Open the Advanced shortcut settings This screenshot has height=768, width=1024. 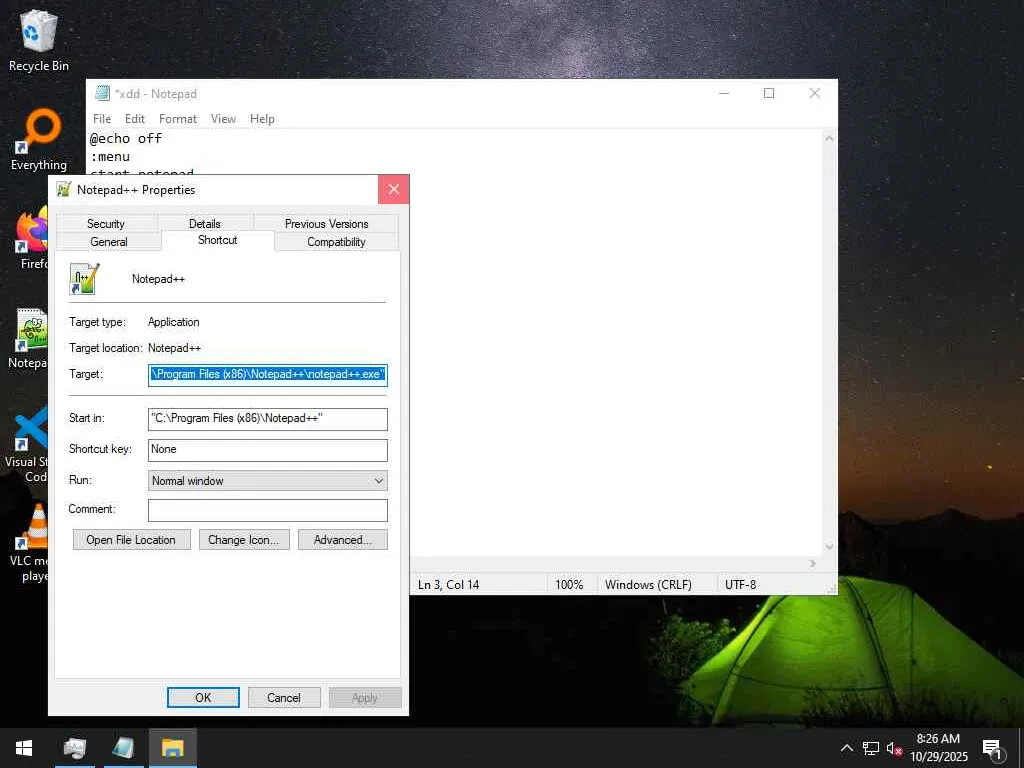[342, 540]
